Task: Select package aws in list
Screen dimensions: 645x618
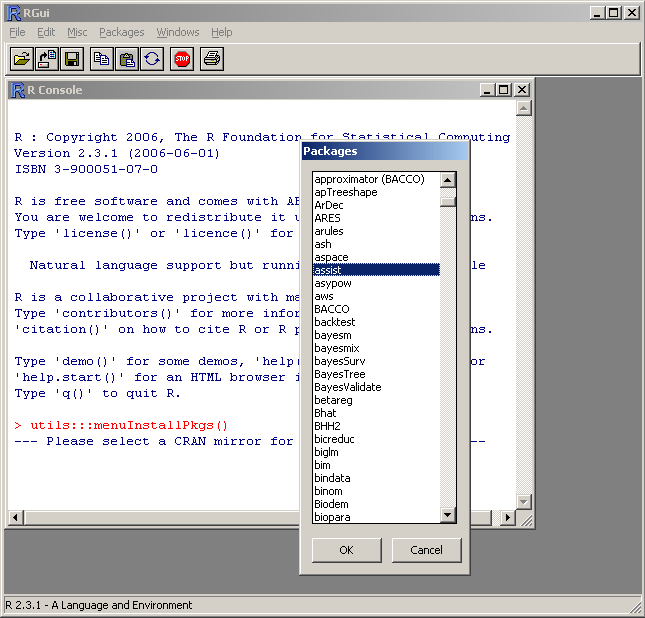Action: [x=376, y=296]
